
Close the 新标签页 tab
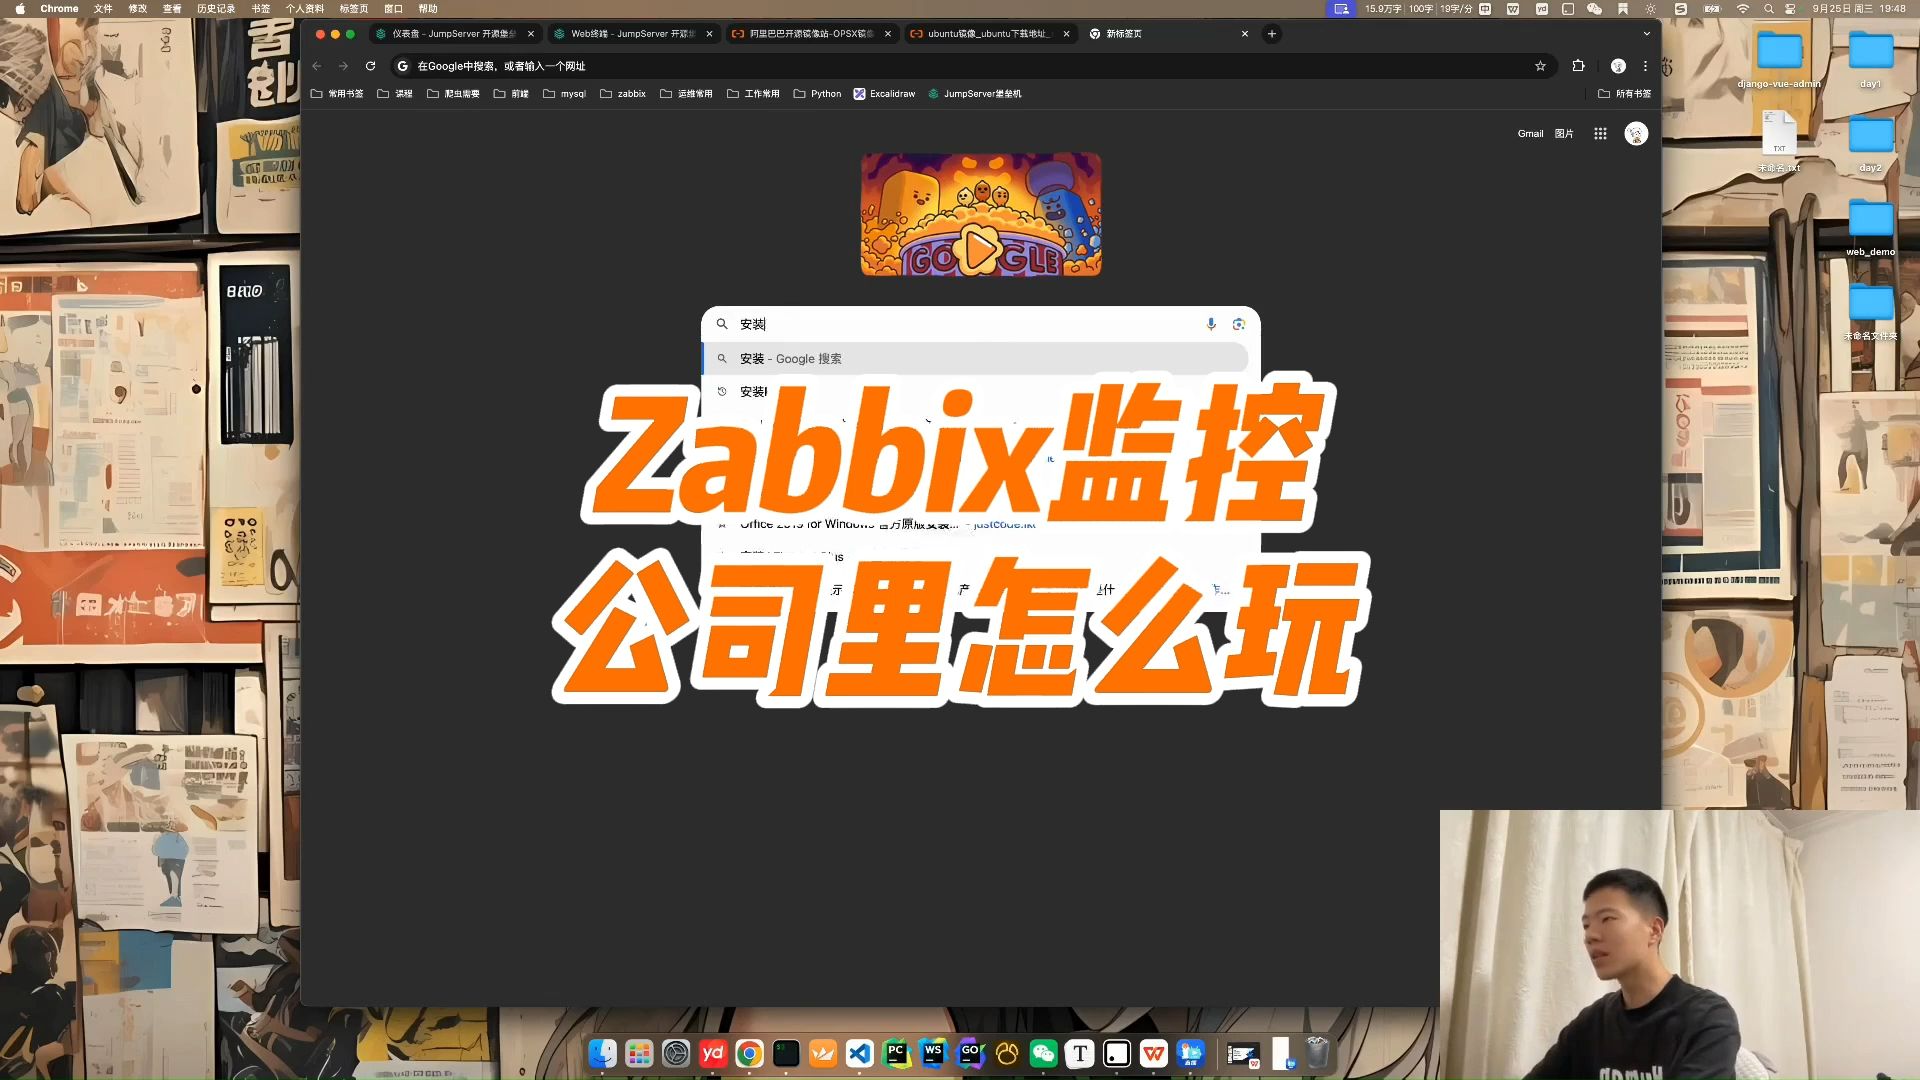pos(1245,34)
